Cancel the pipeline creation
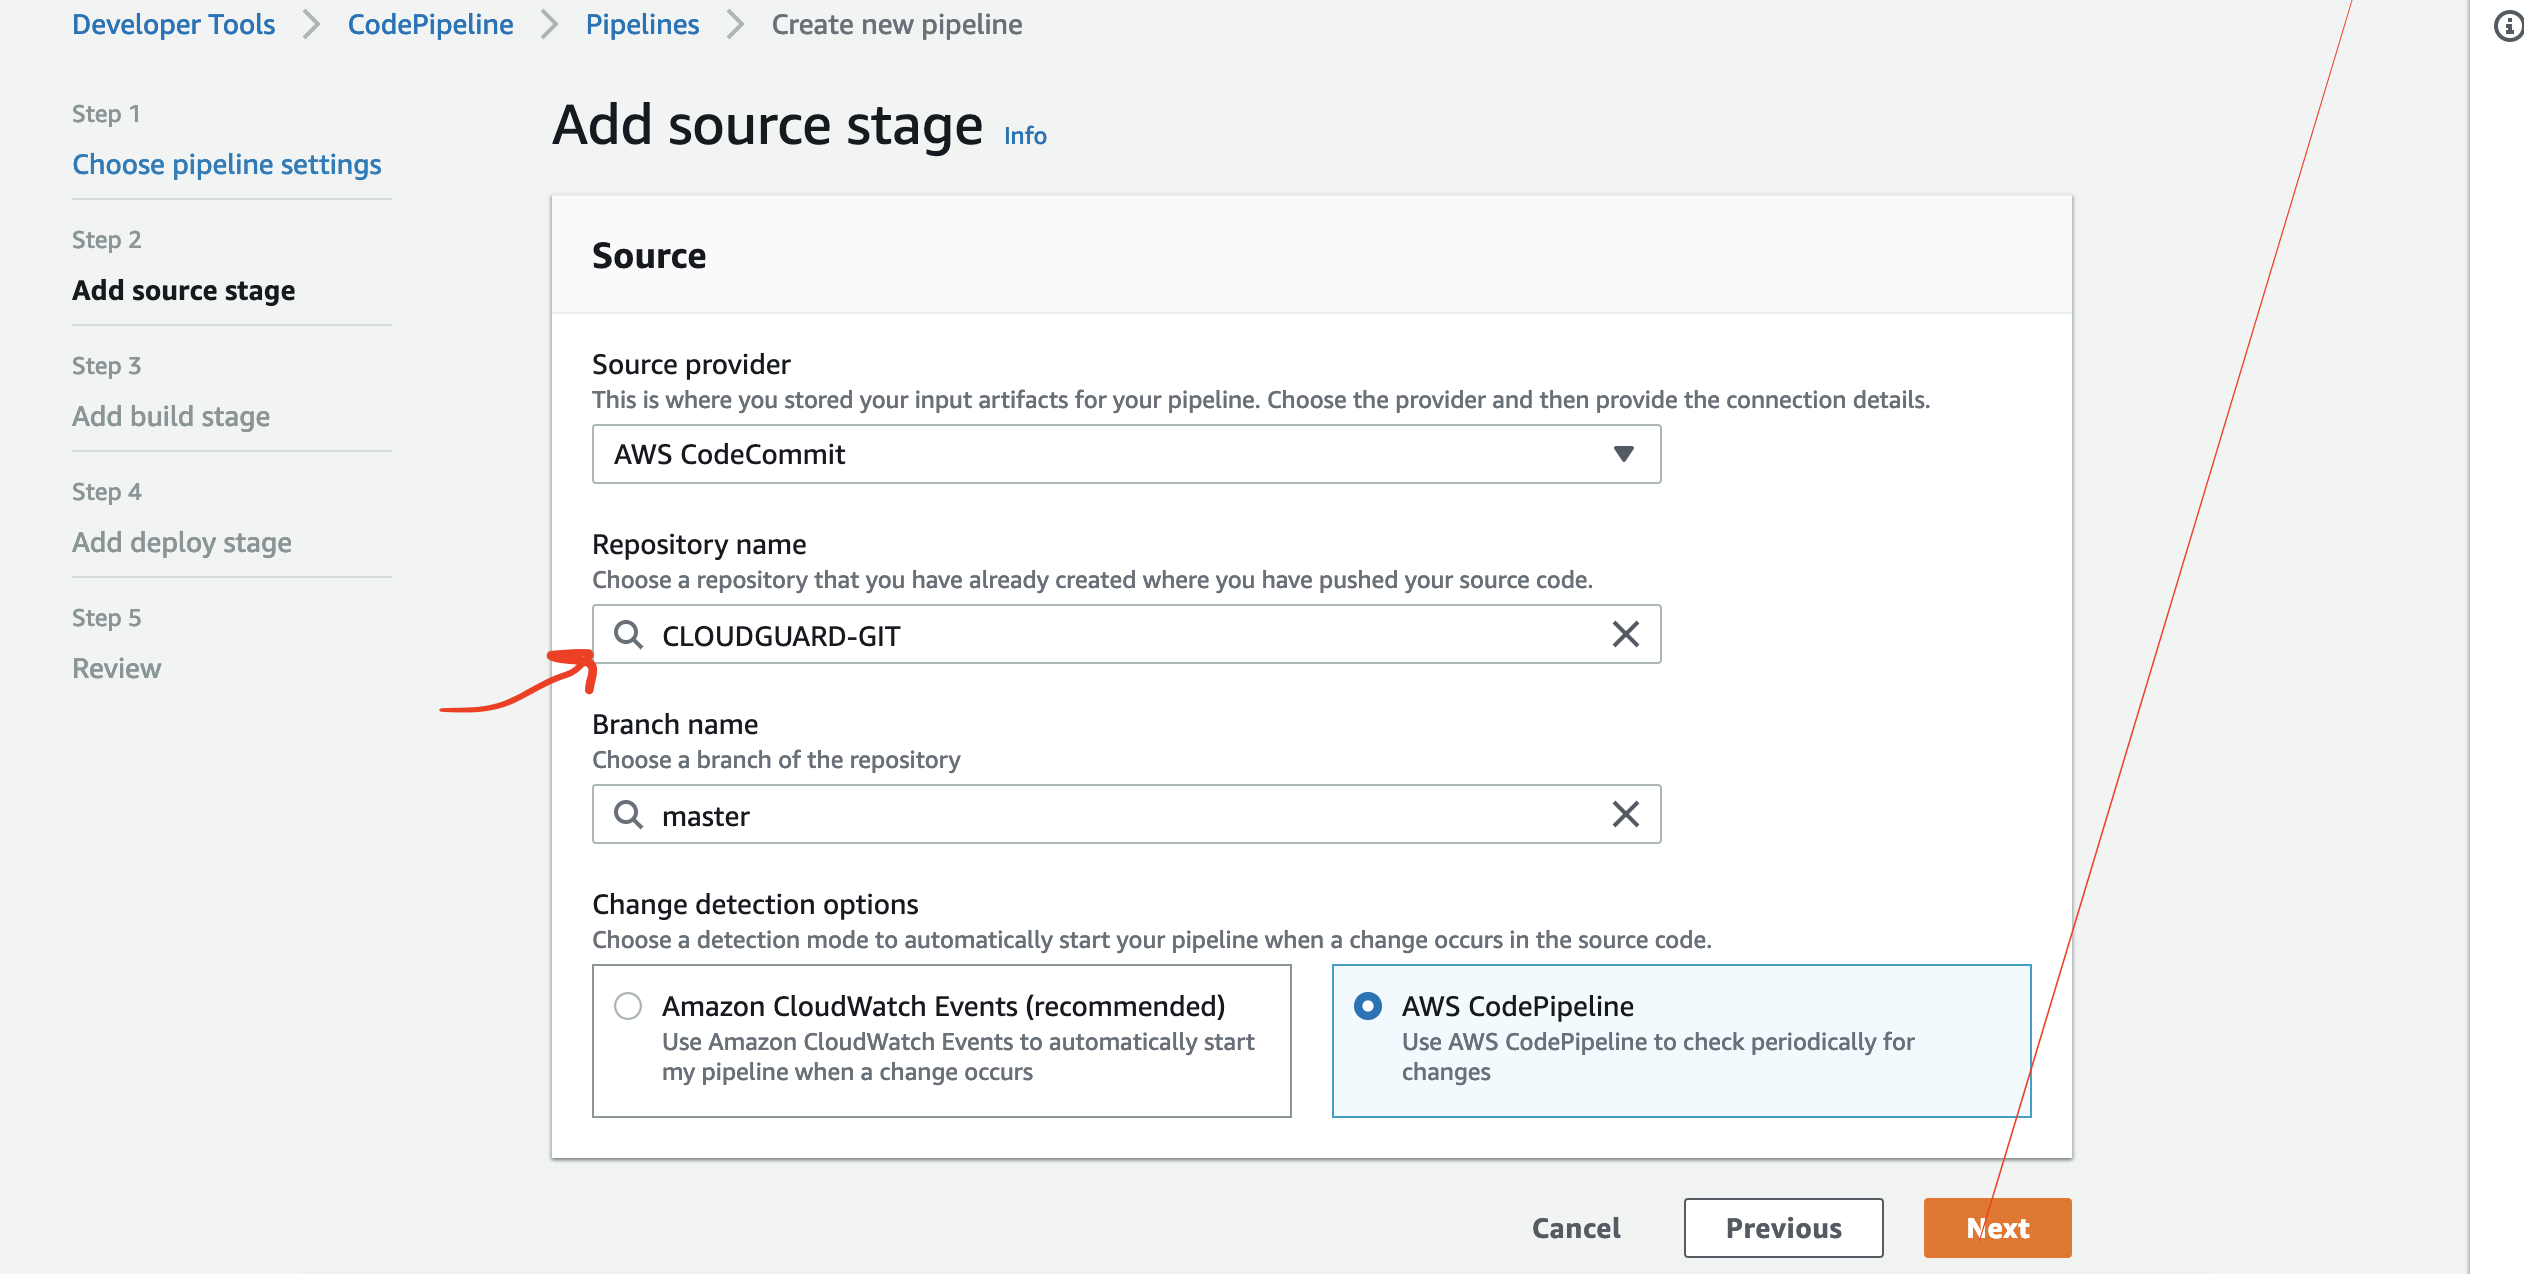Image resolution: width=2524 pixels, height=1274 pixels. pyautogui.click(x=1576, y=1228)
